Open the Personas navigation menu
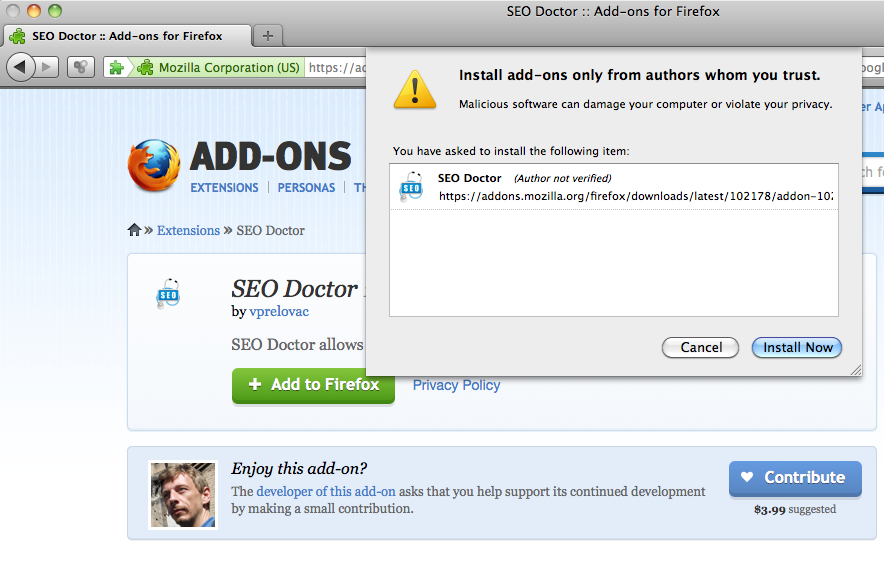This screenshot has width=884, height=561. 306,188
